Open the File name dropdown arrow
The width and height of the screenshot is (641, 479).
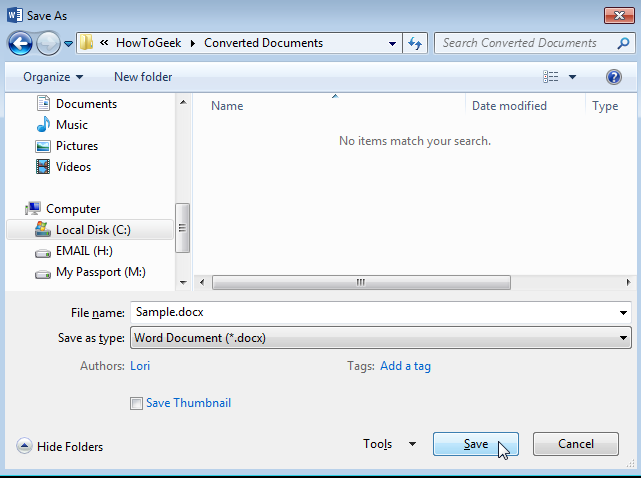(624, 313)
